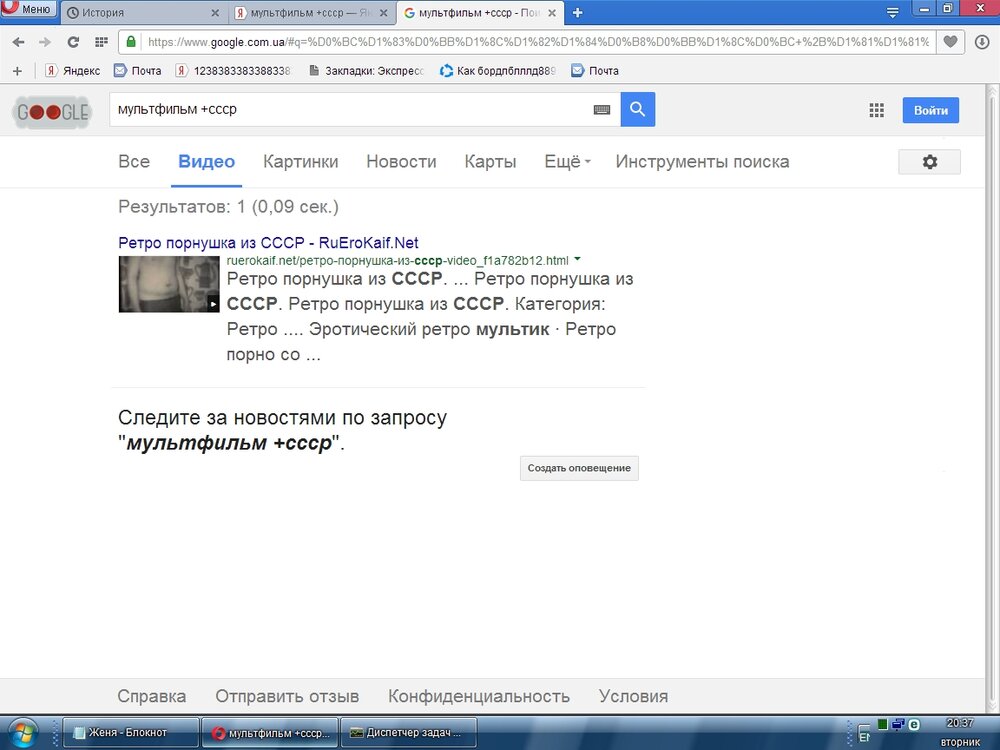
Task: Click into the Google search text field
Action: 350,110
